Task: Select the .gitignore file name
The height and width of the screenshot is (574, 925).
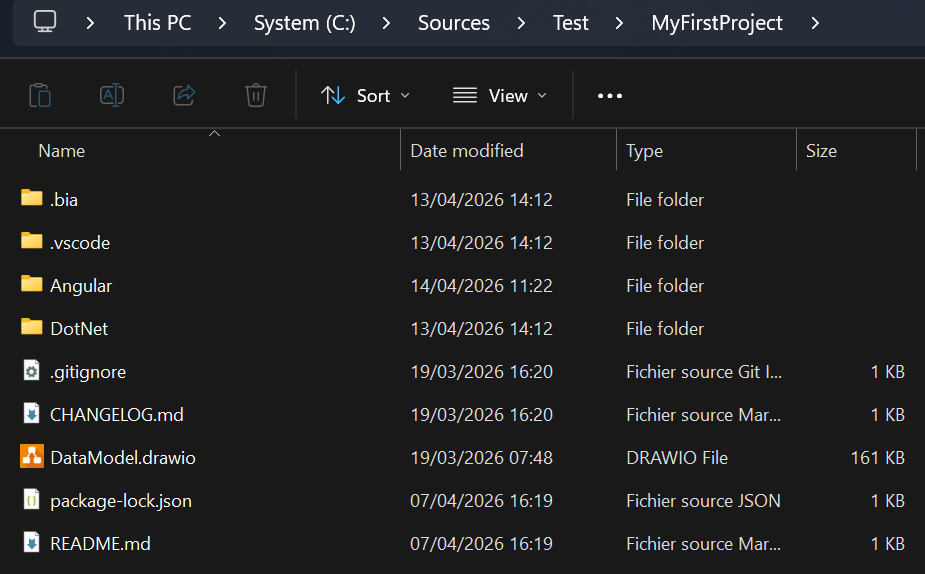Action: click(x=88, y=372)
